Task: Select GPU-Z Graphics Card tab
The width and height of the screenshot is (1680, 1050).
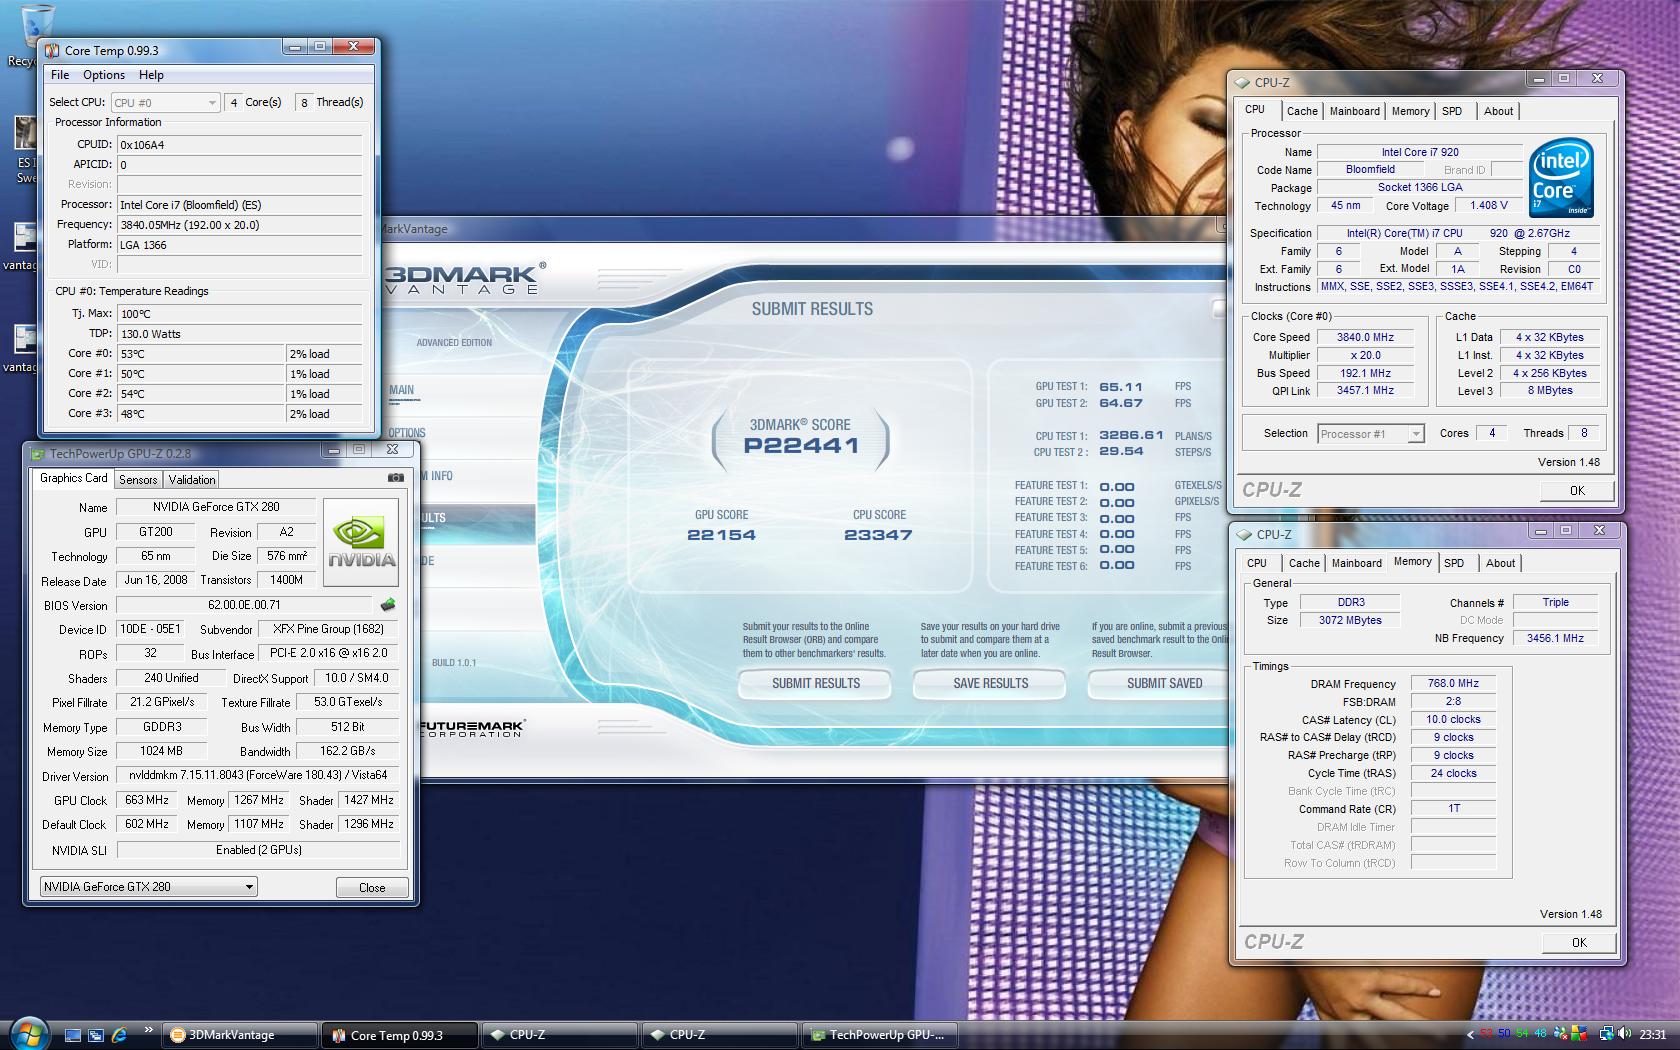Action: pyautogui.click(x=73, y=479)
